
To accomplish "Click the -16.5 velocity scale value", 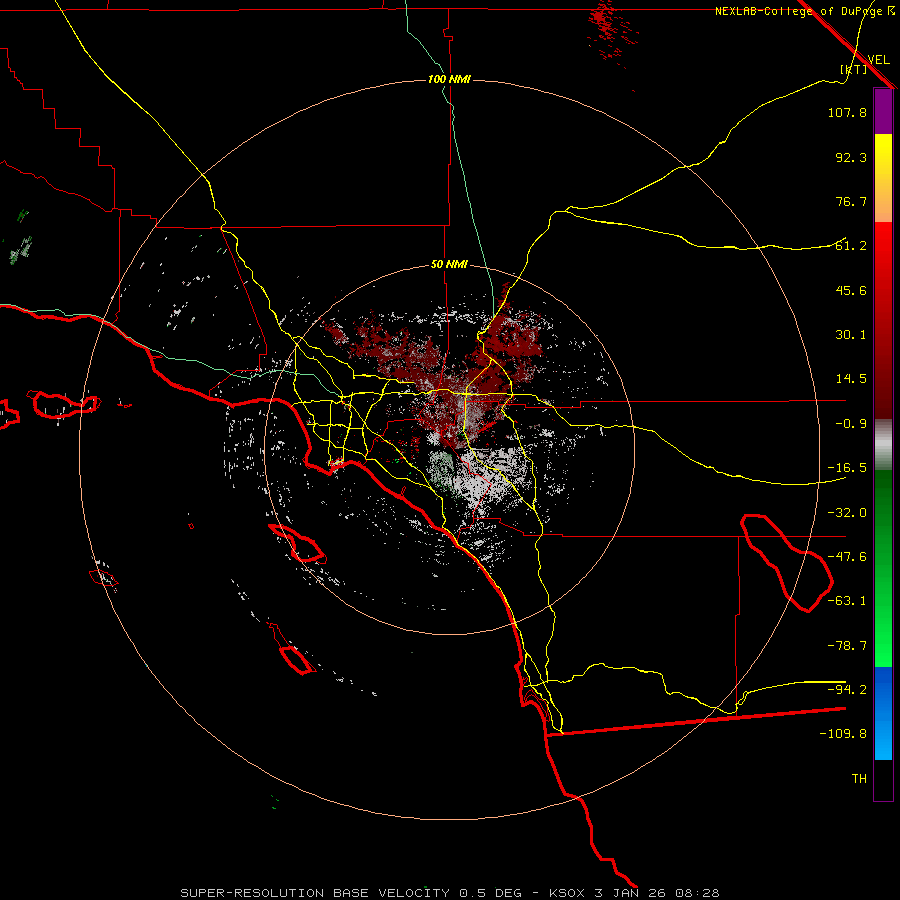I will pos(847,468).
